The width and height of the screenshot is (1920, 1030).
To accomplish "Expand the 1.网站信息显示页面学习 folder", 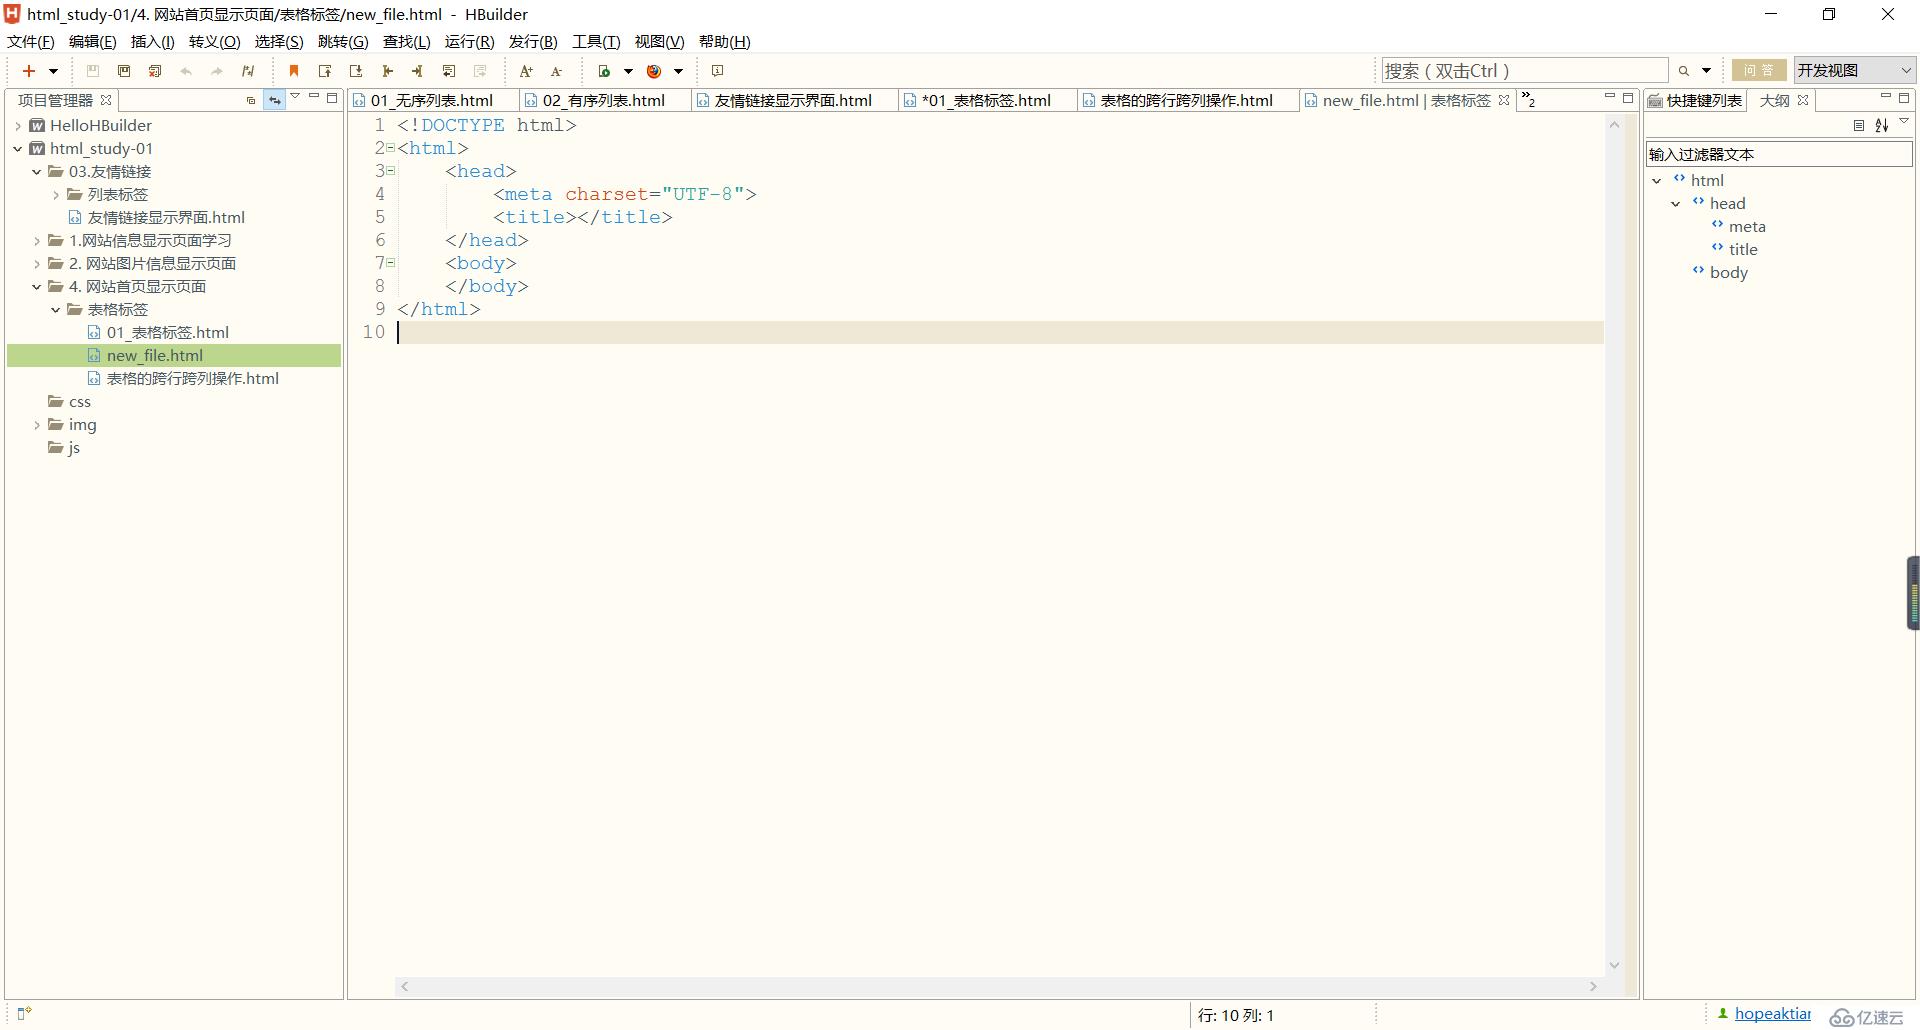I will pos(37,241).
